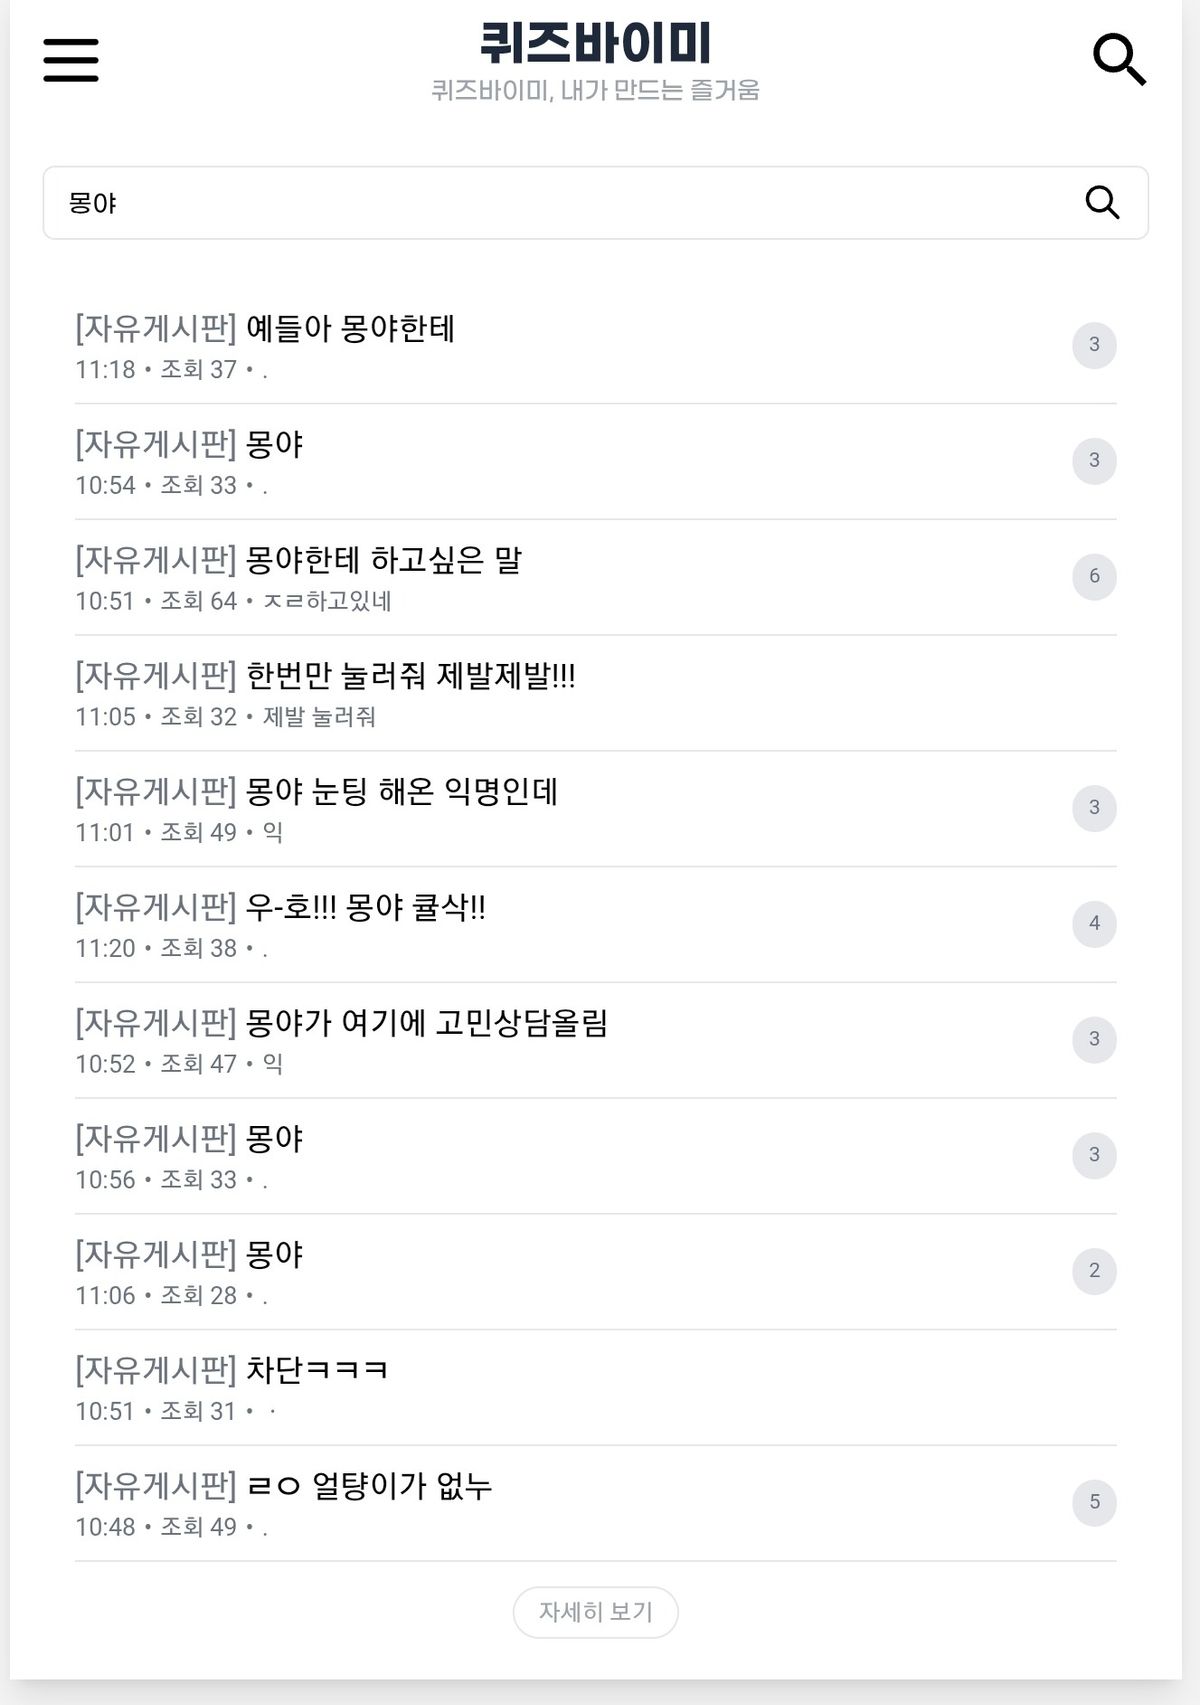Open post 몽야가 여기에 고민상담올림
This screenshot has height=1705, width=1200.
[426, 1023]
